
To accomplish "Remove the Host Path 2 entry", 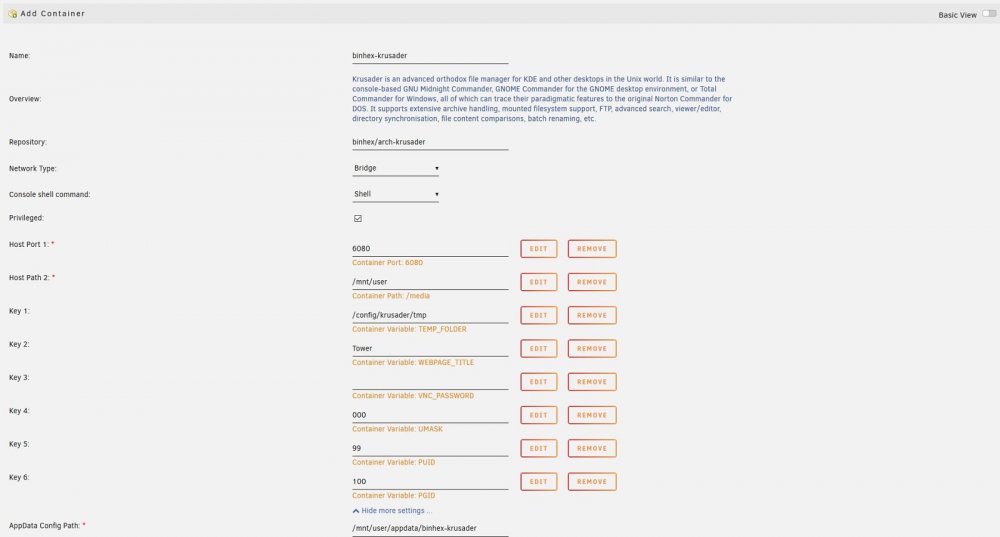I will pos(592,282).
